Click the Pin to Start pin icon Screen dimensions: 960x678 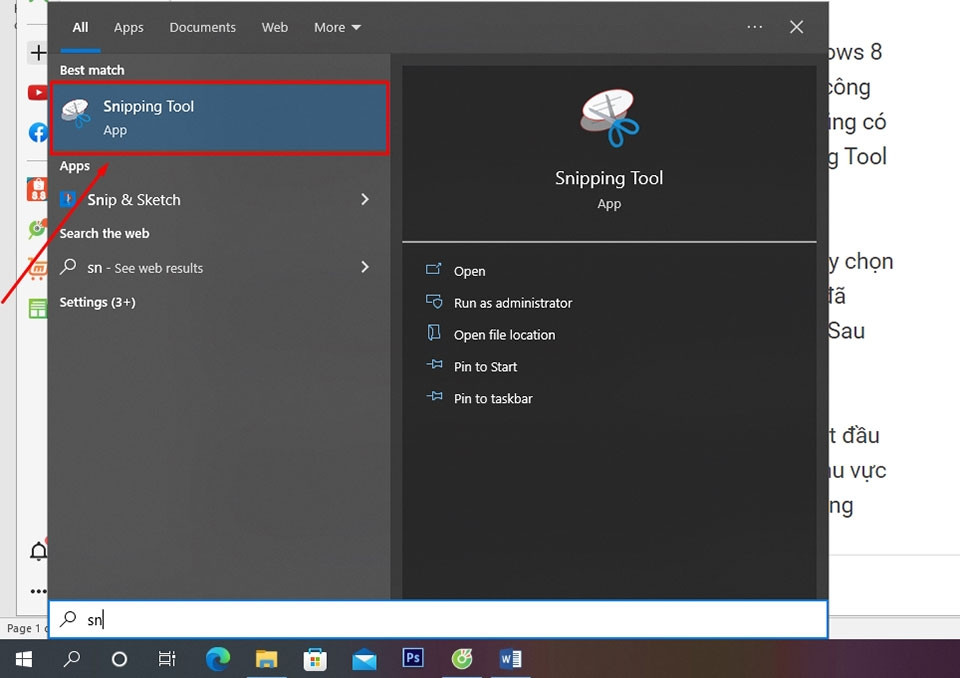(434, 364)
